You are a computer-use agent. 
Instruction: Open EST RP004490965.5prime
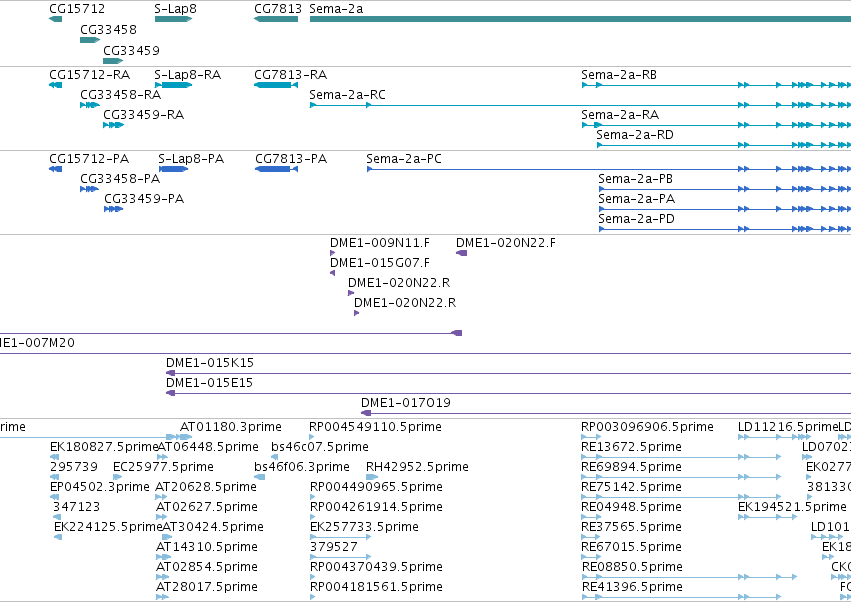[x=376, y=487]
